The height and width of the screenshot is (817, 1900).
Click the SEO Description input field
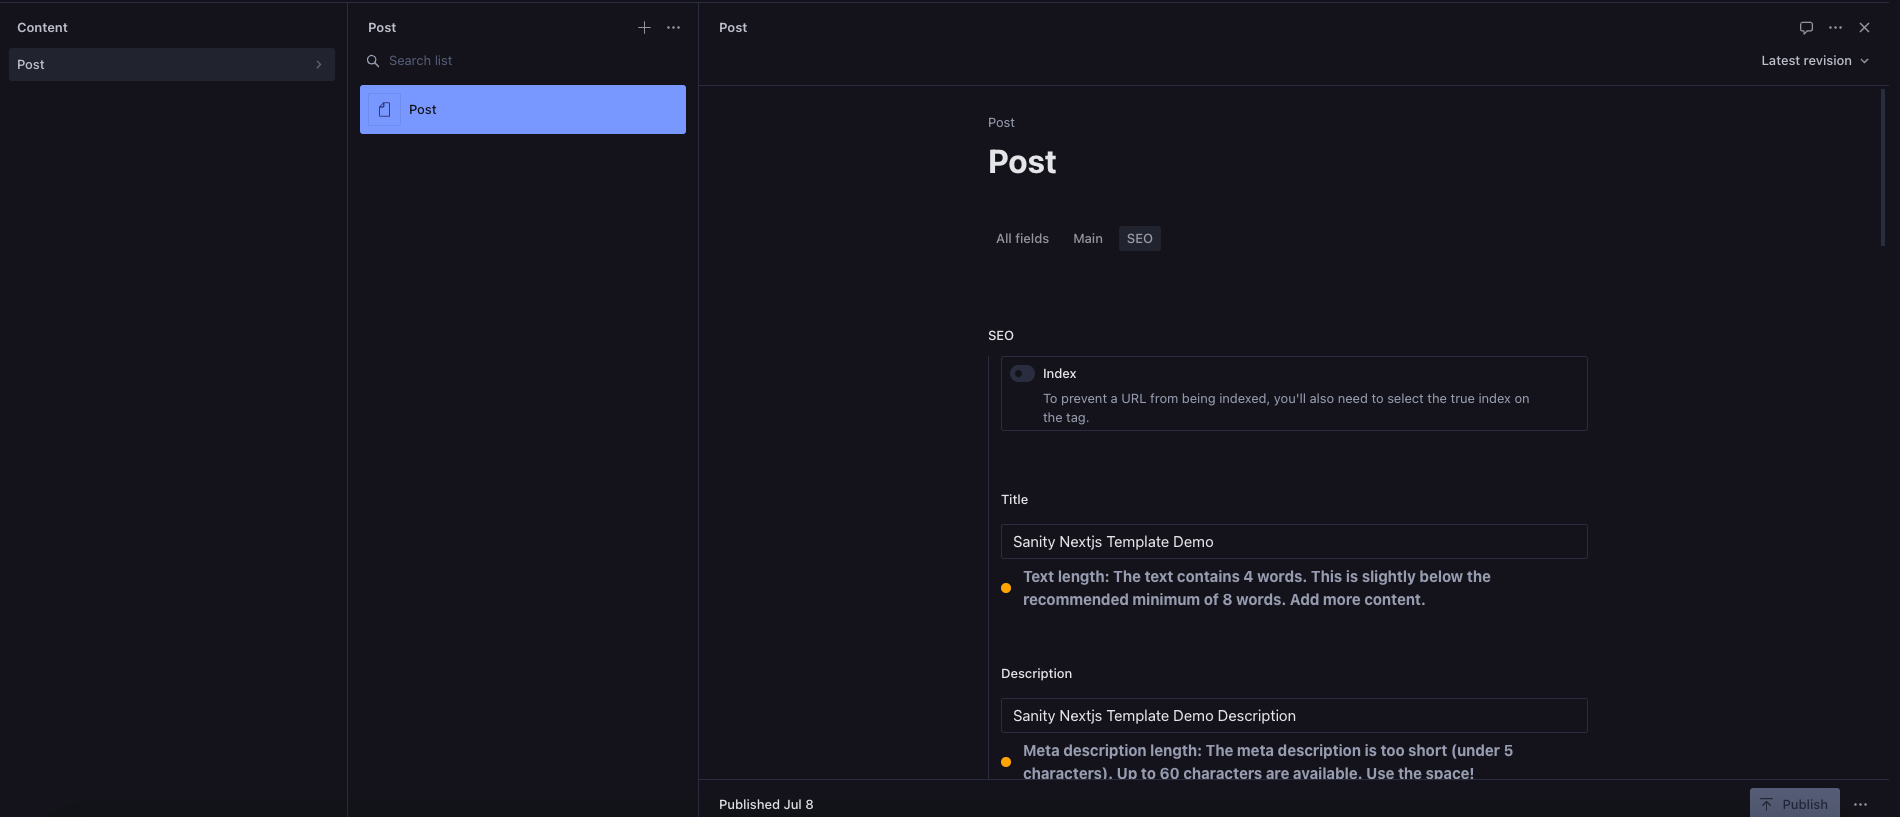click(1294, 716)
